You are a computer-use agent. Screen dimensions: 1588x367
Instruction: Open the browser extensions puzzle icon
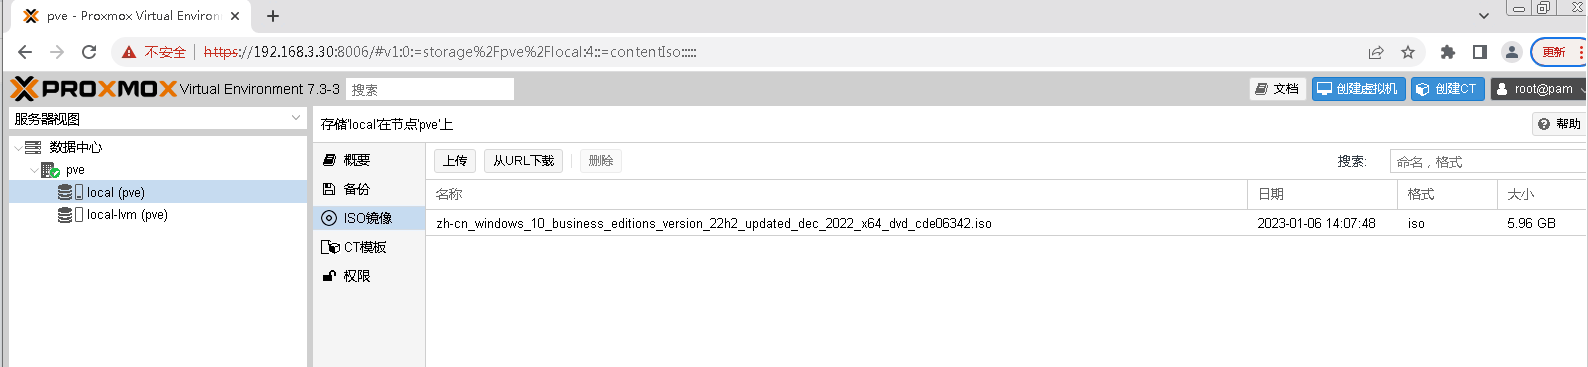(x=1447, y=52)
